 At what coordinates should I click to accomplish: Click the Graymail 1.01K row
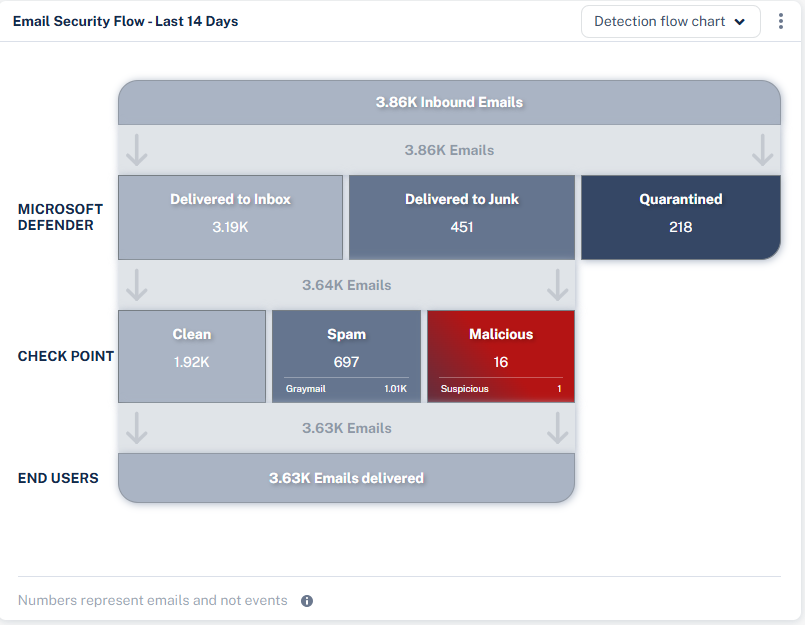(346, 389)
